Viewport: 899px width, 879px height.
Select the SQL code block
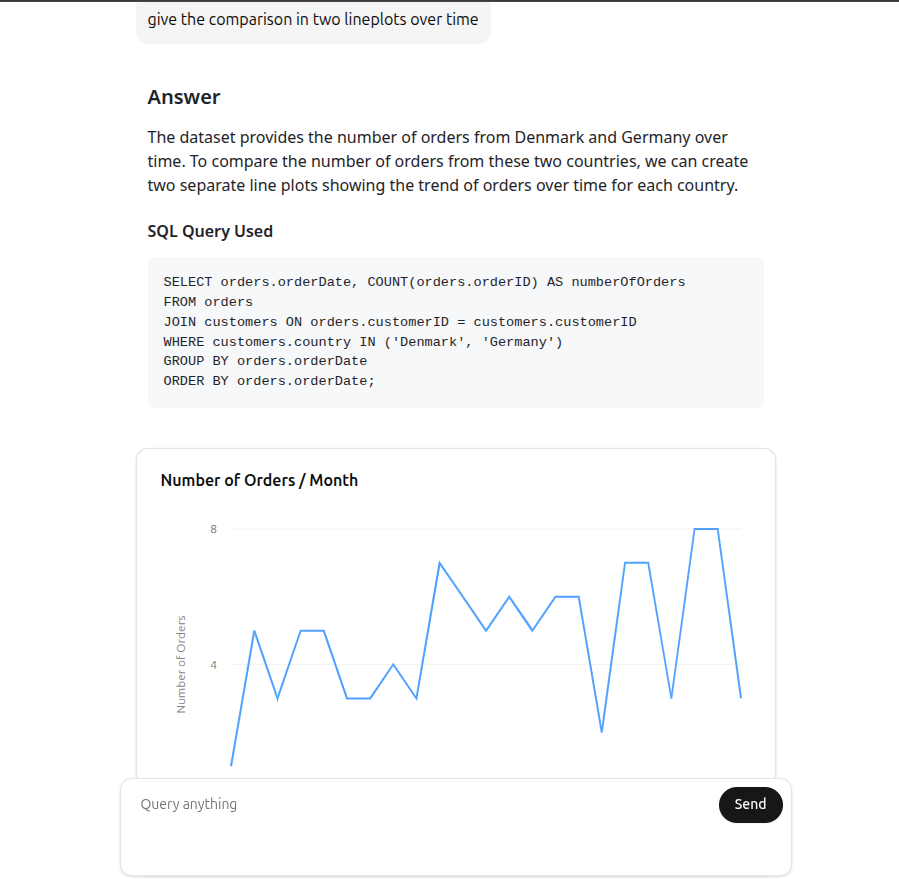pyautogui.click(x=455, y=331)
